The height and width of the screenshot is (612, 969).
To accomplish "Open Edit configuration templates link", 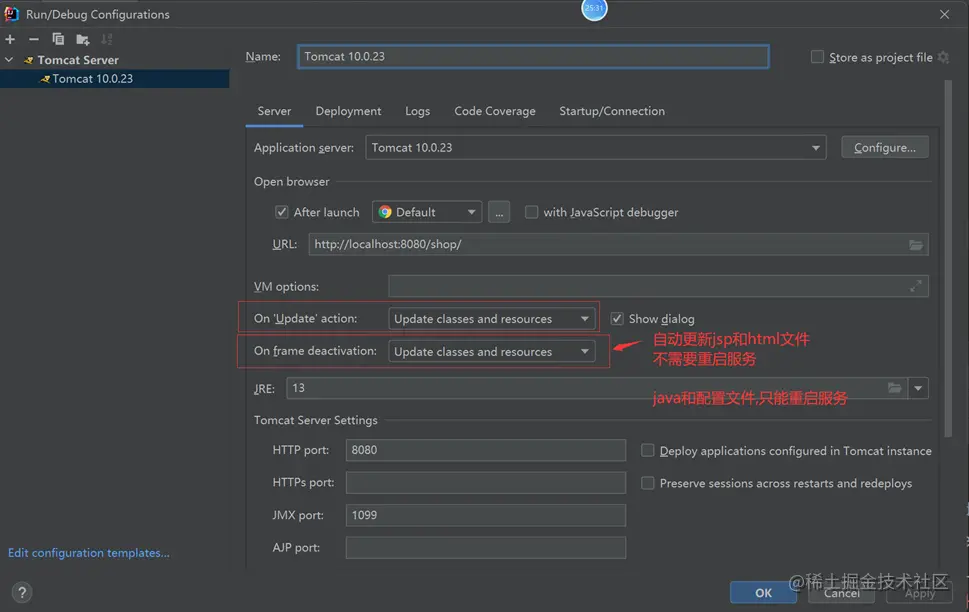I will click(89, 553).
